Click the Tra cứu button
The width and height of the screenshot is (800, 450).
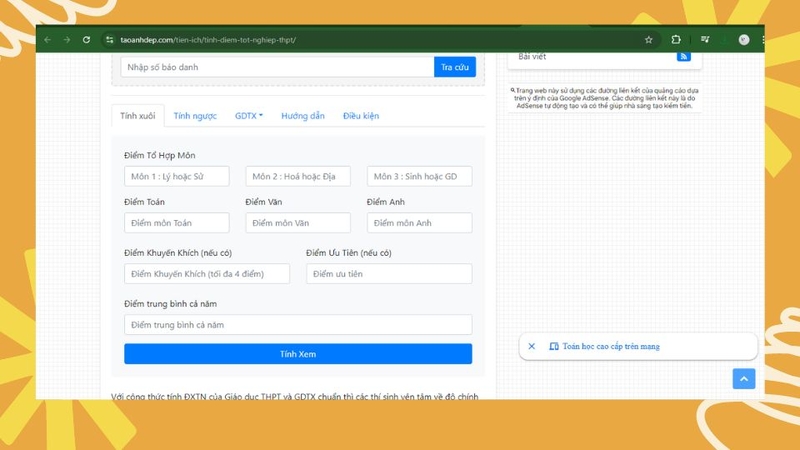point(455,67)
